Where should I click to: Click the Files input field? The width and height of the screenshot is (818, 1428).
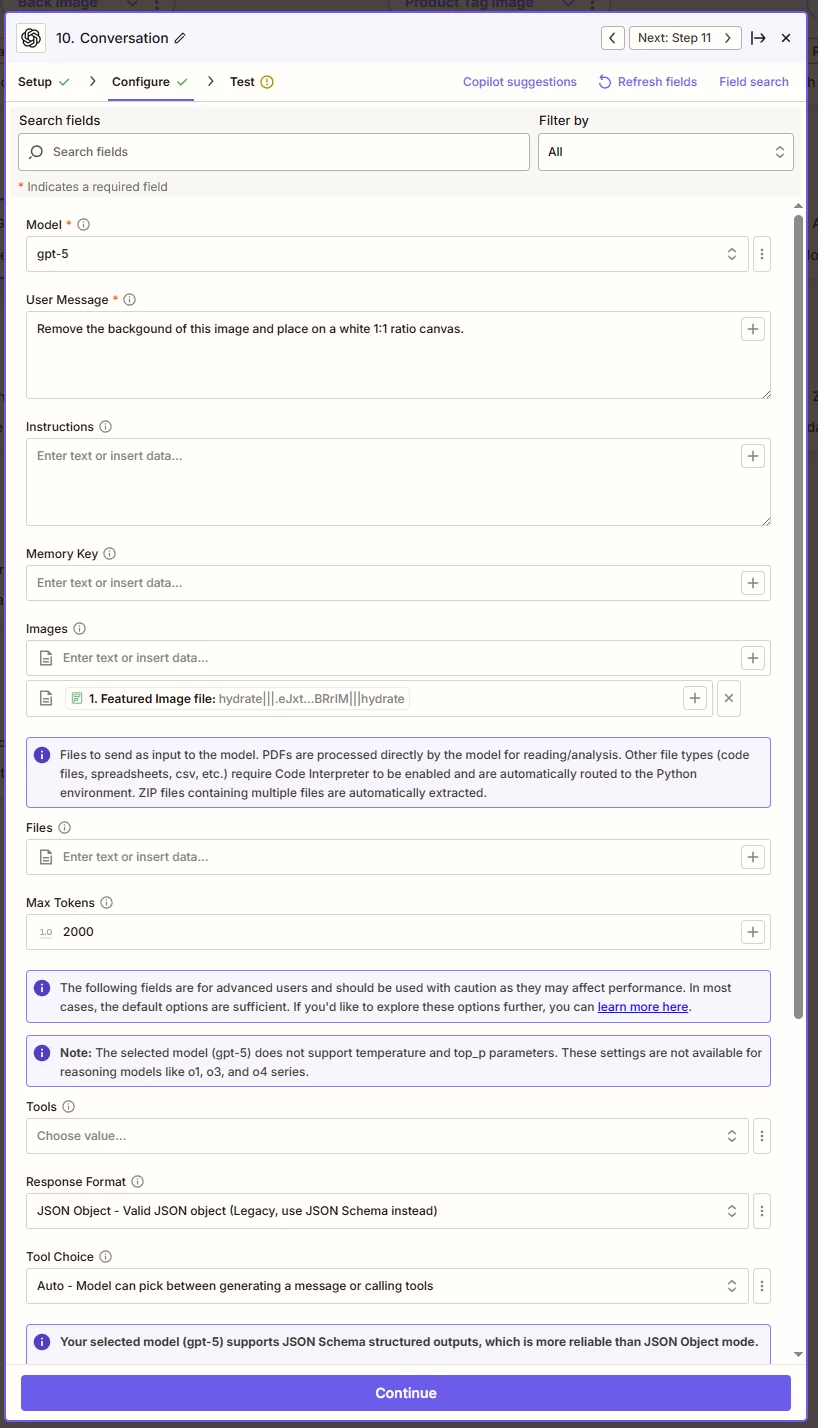pyautogui.click(x=398, y=857)
